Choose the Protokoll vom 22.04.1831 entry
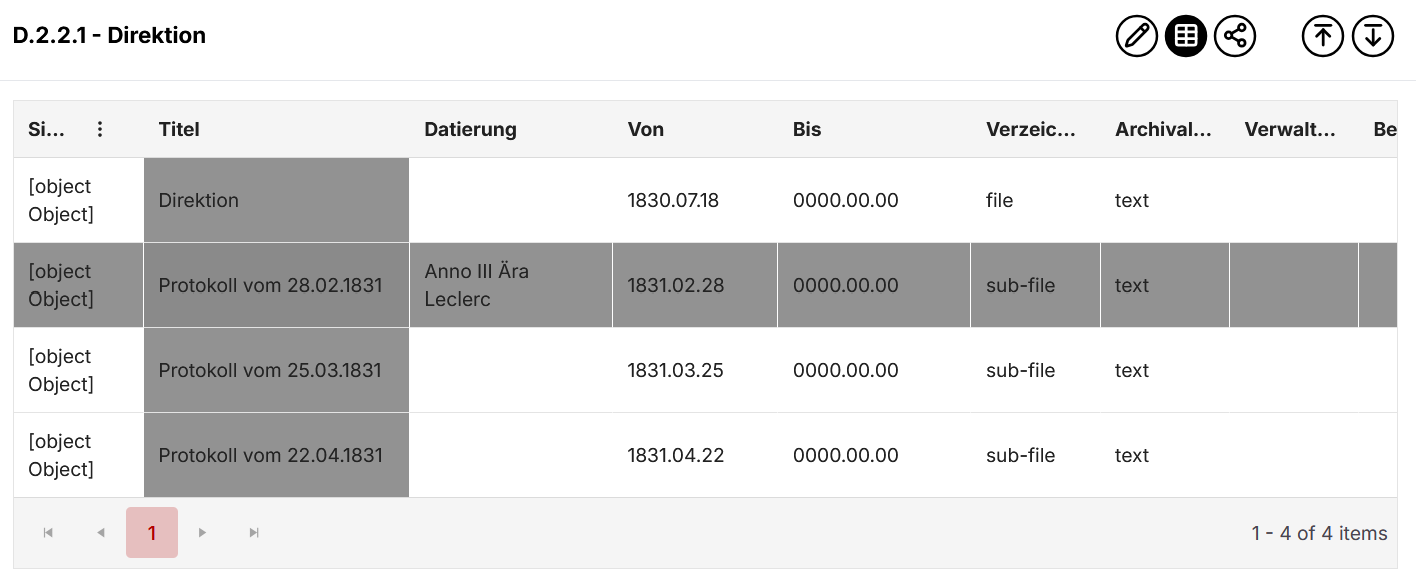1416x584 pixels. tap(270, 455)
